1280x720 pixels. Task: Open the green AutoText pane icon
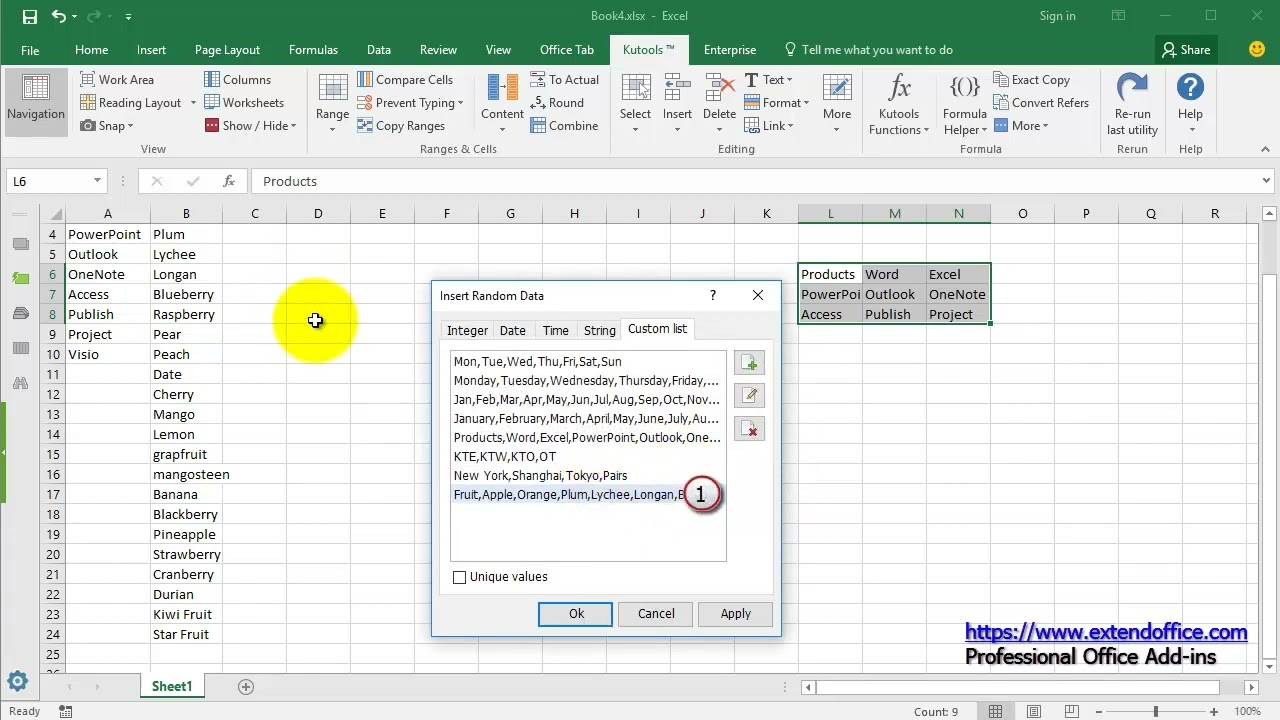click(x=20, y=278)
